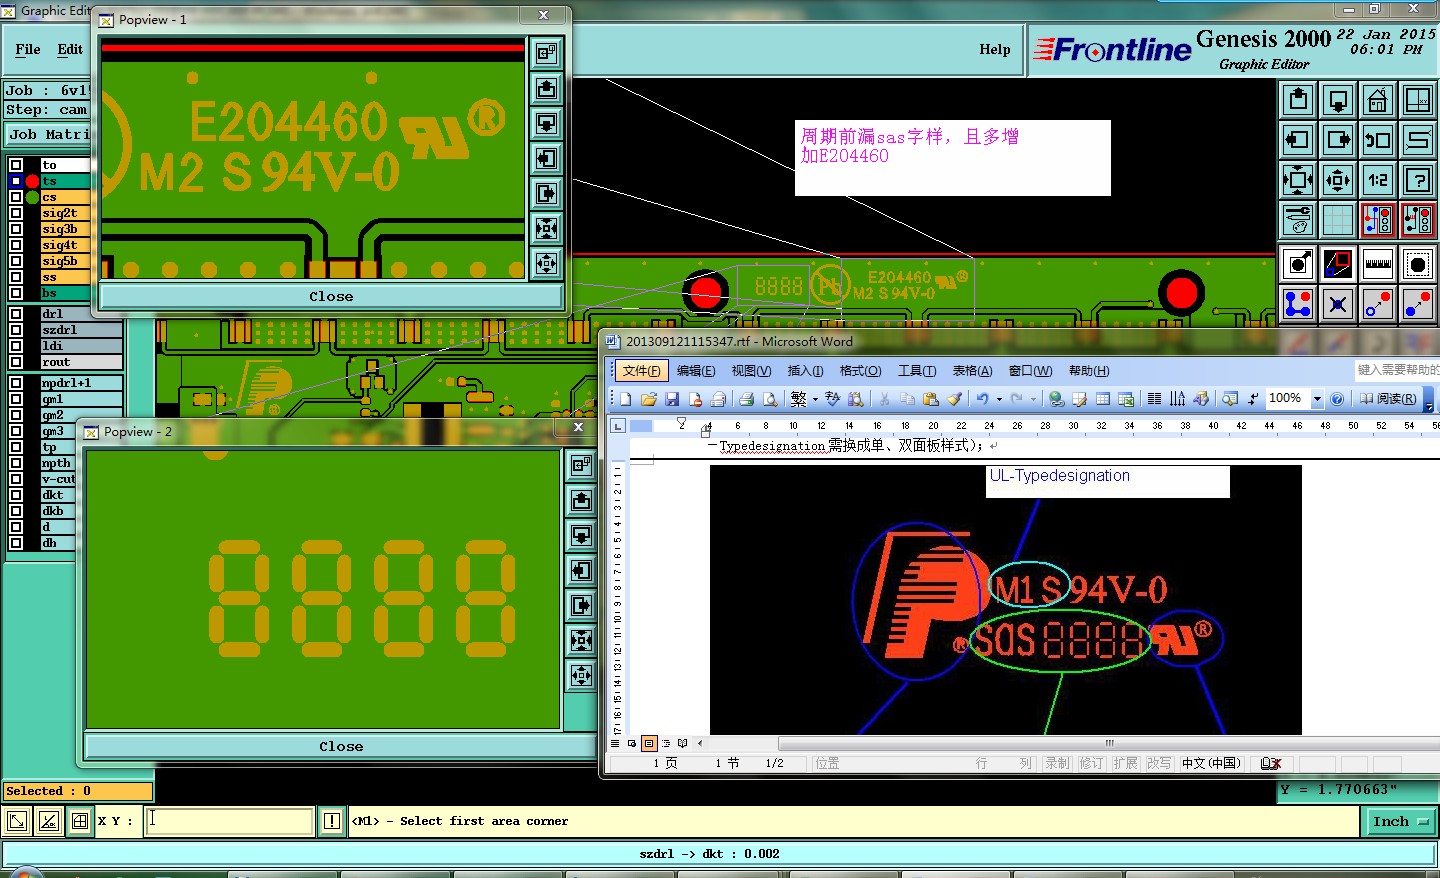This screenshot has height=878, width=1440.
Task: Toggle checkbox for layer ss
Action: coord(16,277)
